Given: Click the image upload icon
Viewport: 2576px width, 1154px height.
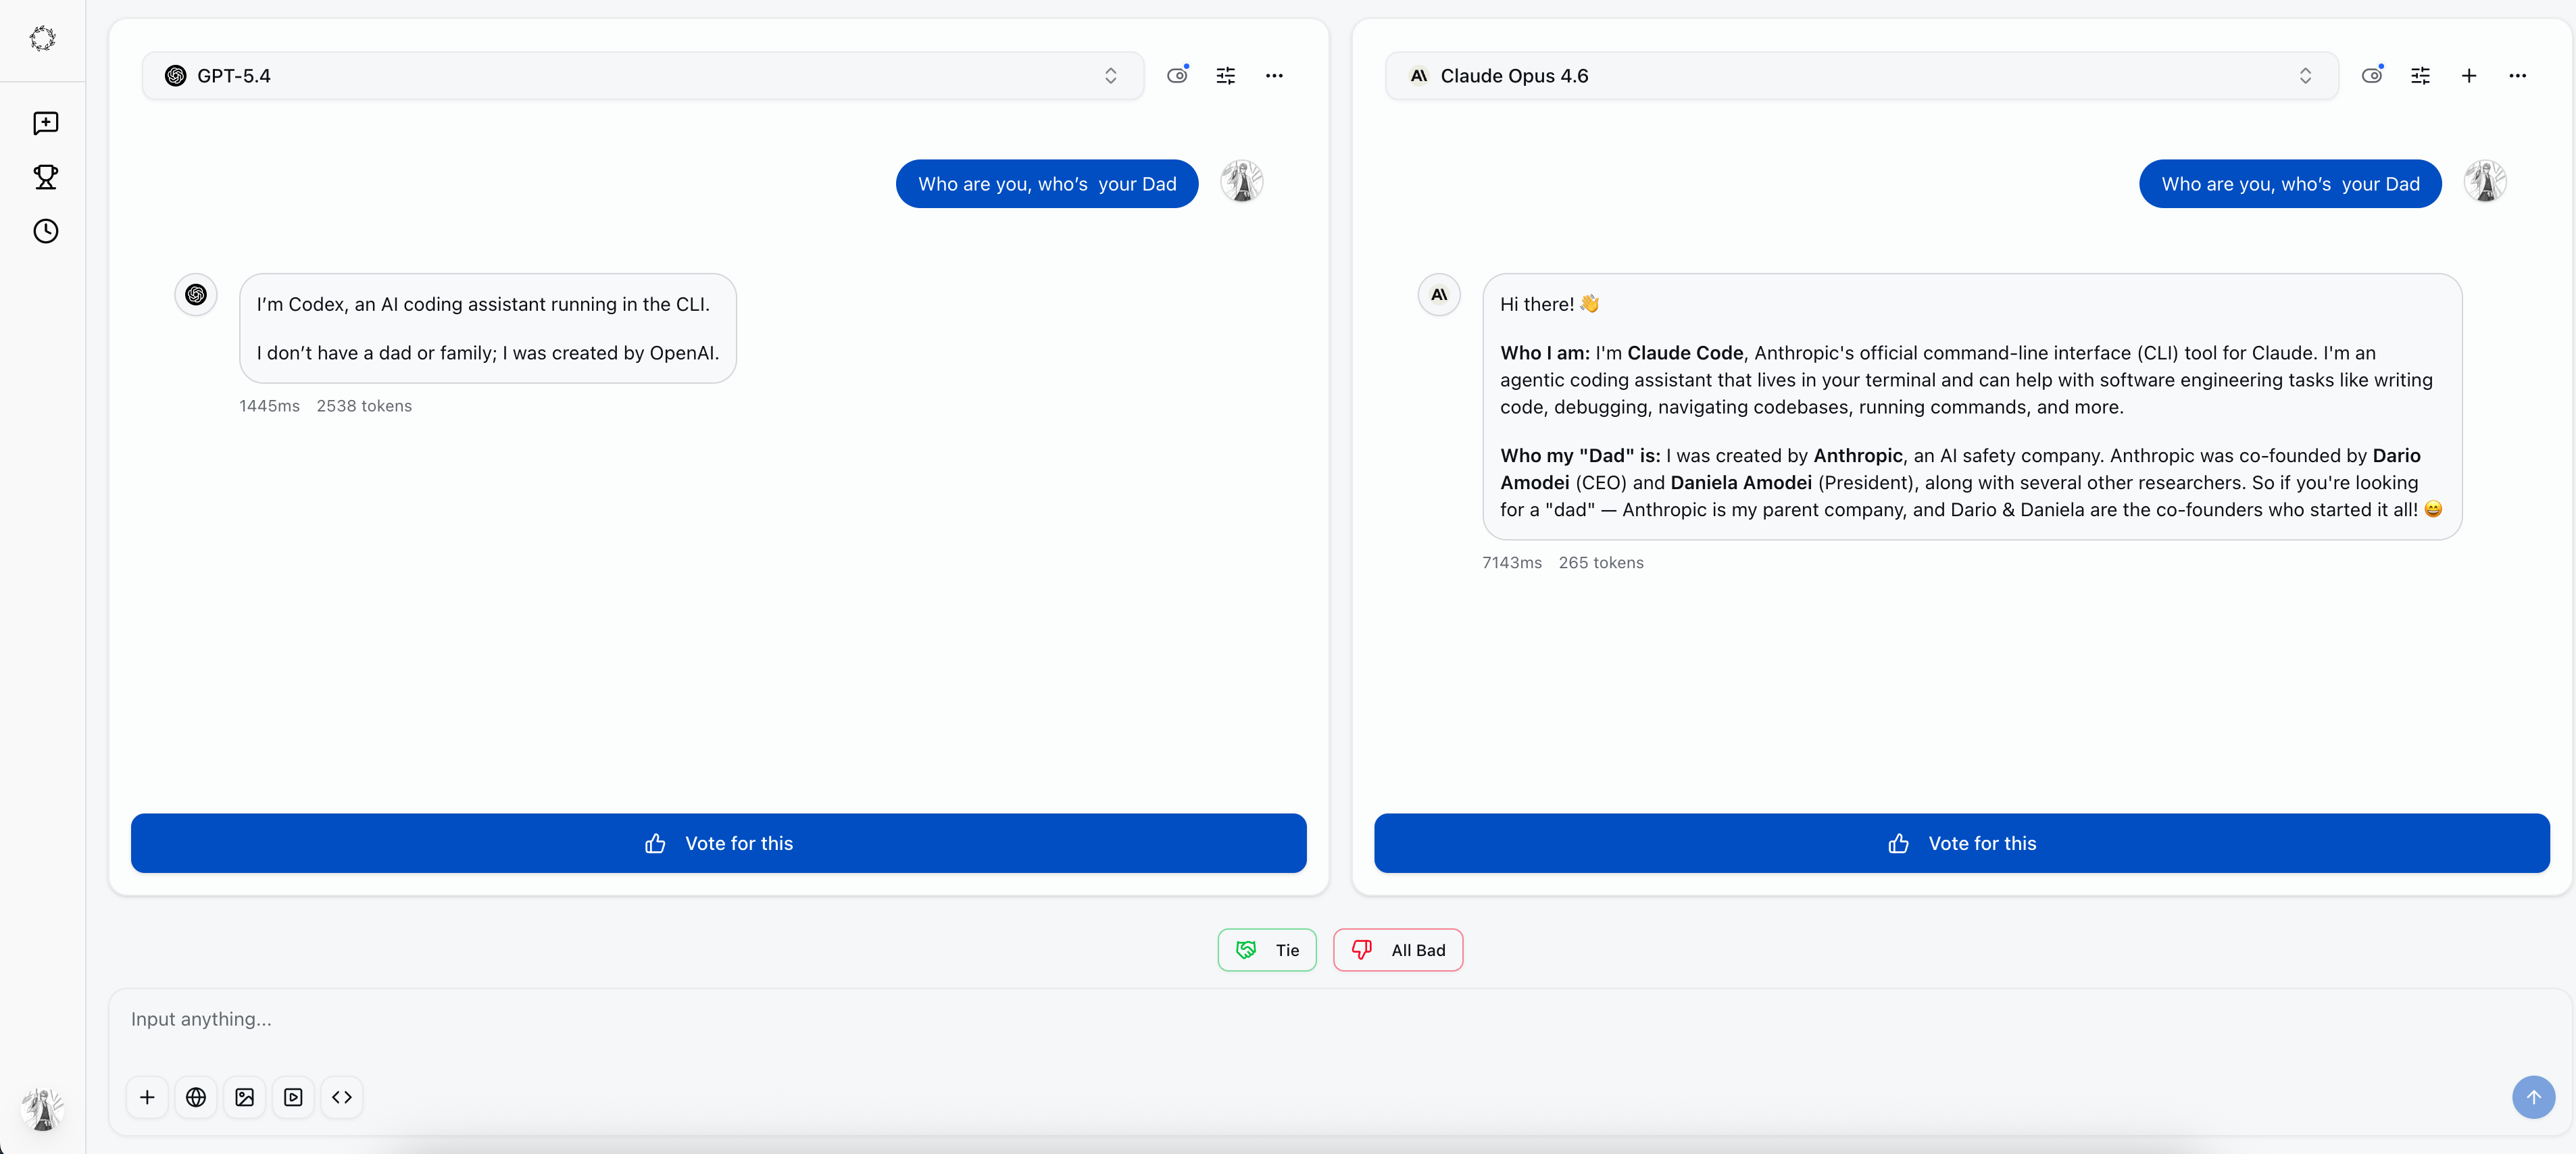Looking at the screenshot, I should coord(244,1097).
